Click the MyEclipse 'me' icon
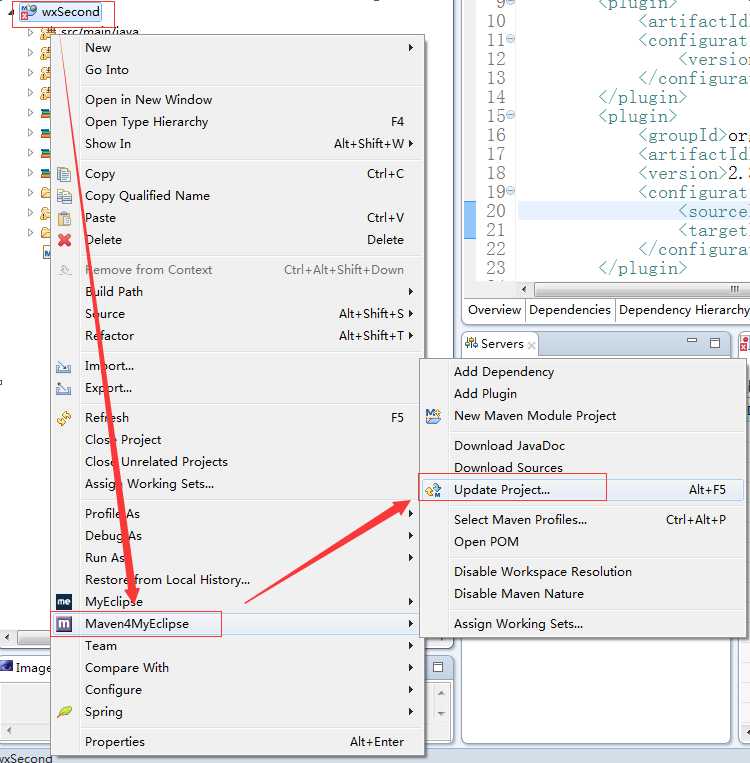 tap(64, 601)
